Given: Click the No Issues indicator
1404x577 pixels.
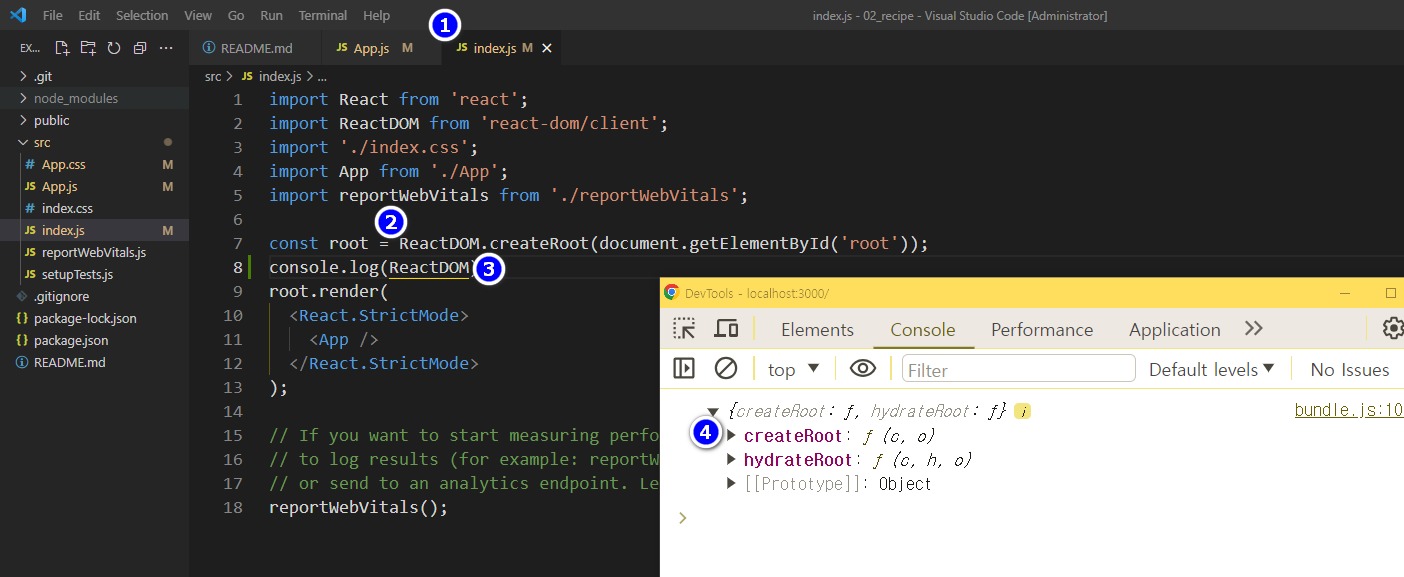Looking at the screenshot, I should [1349, 369].
